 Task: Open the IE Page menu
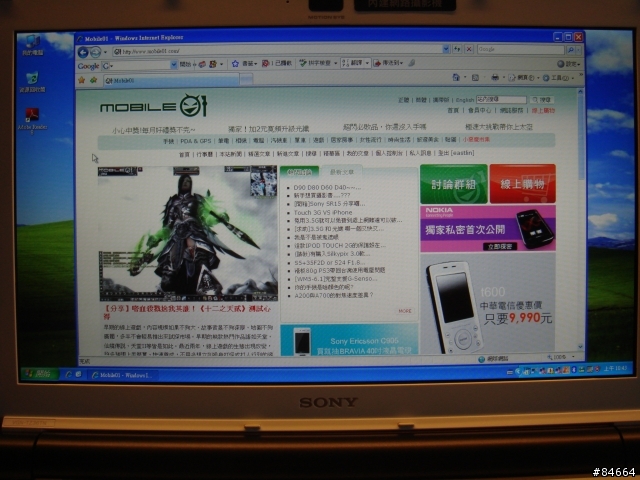tap(522, 78)
